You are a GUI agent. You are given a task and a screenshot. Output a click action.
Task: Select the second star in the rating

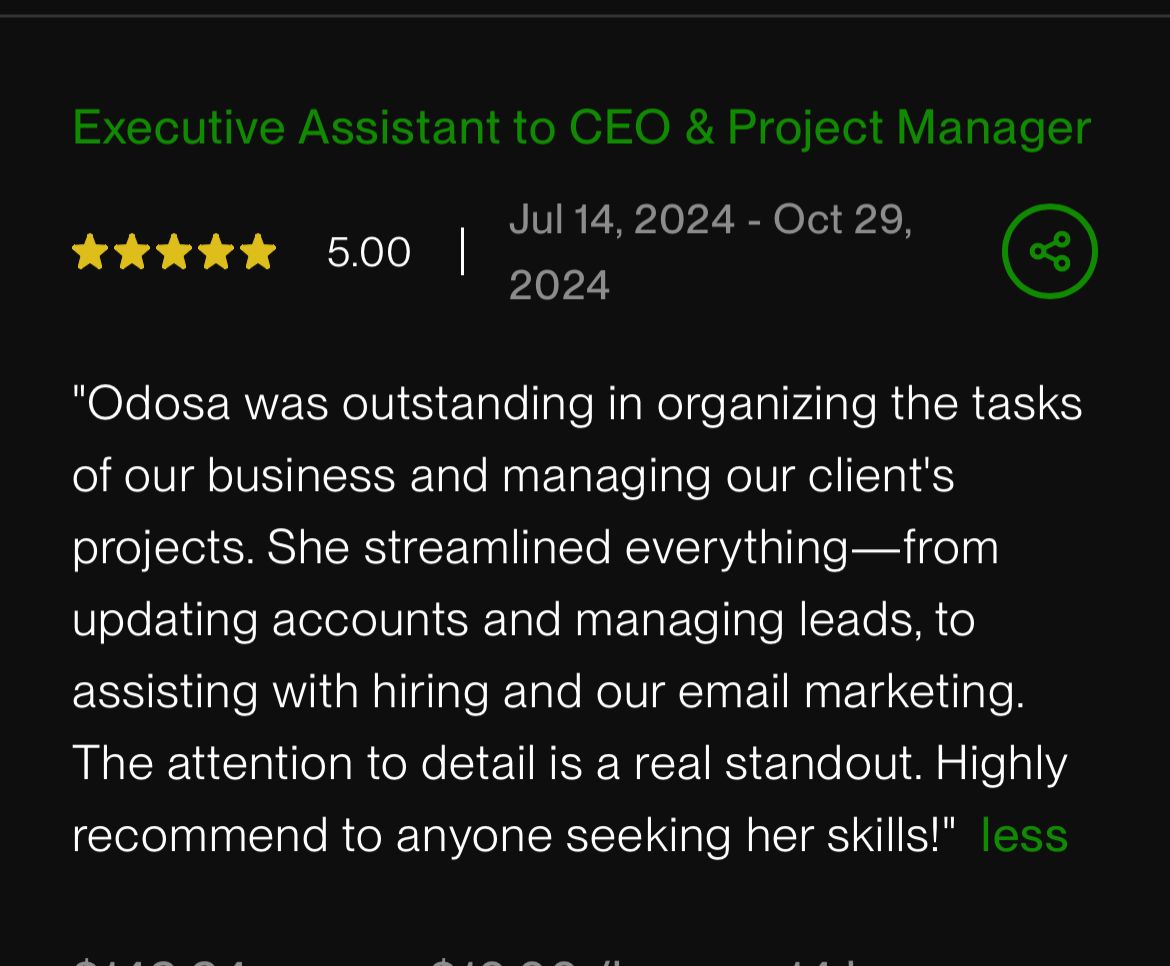tap(133, 251)
